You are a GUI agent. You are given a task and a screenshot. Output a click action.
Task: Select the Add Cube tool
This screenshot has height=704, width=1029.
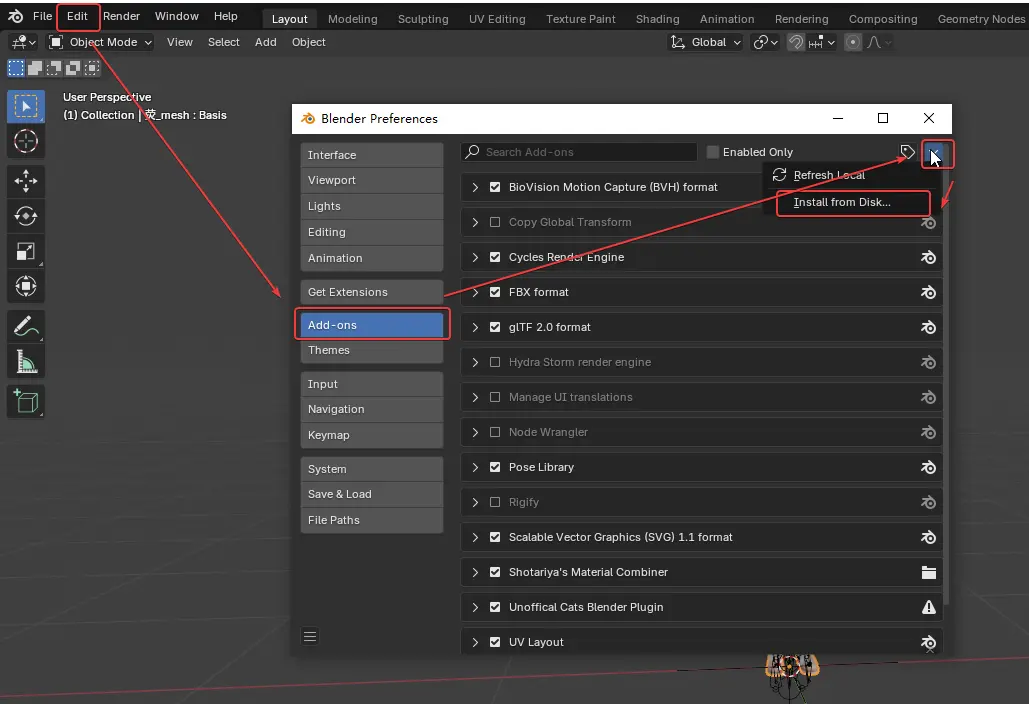(26, 401)
